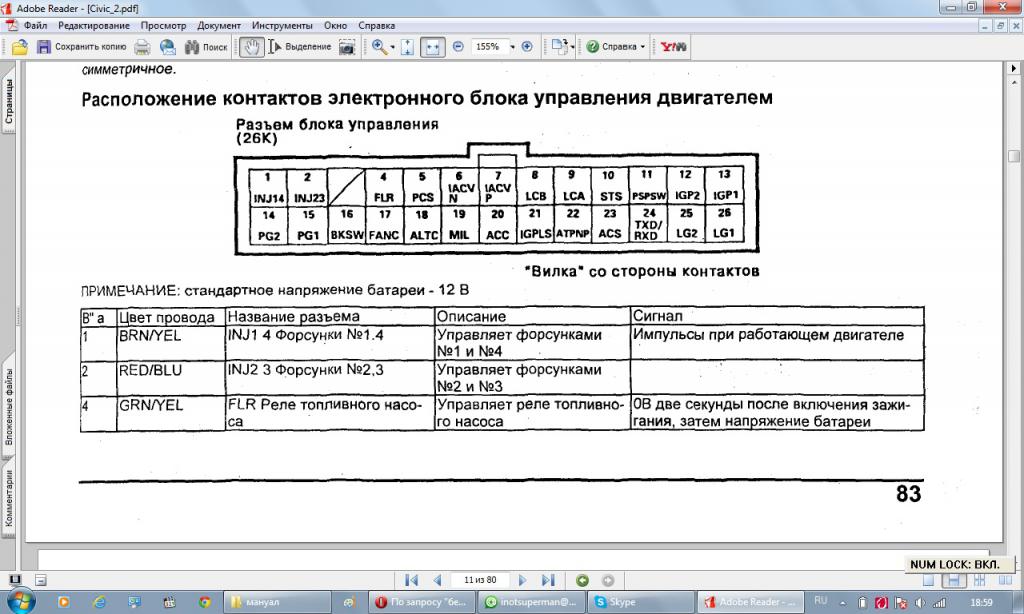Open the Документ menu
This screenshot has height=614, width=1024.
219,25
